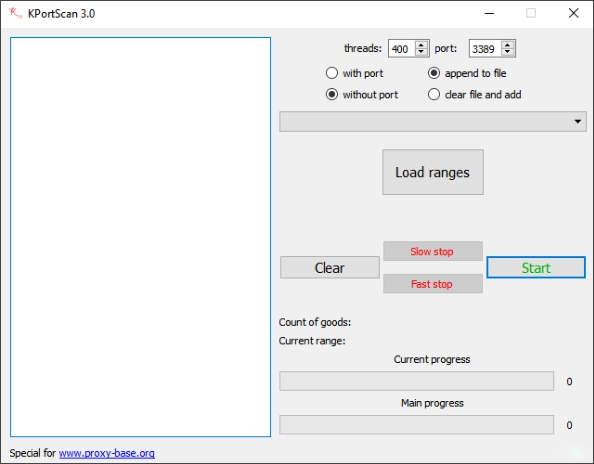Choose 'clear file and add' radio option

[x=434, y=94]
